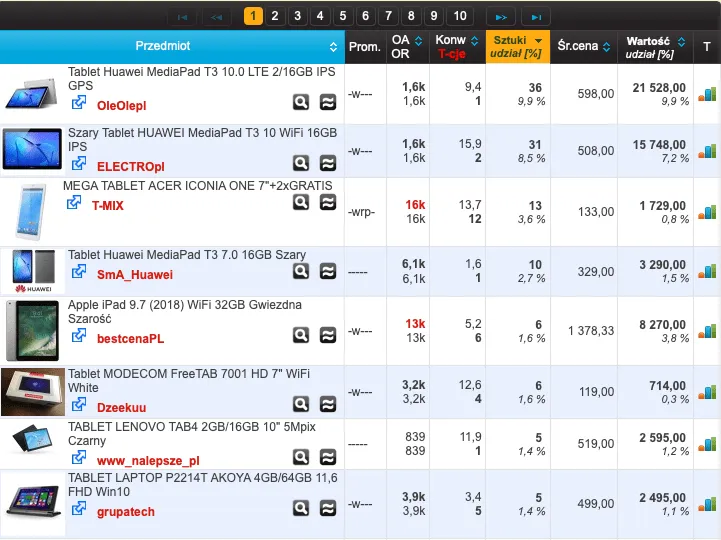Open the external link icon next to SmA_Huawei

79,271
